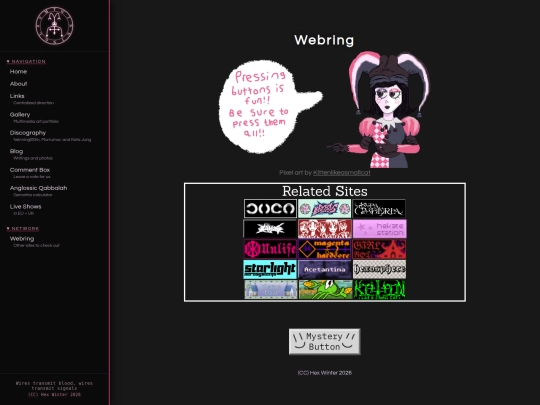The width and height of the screenshot is (540, 405).
Task: Open the white gothic-script badge on black
Action: click(379, 208)
